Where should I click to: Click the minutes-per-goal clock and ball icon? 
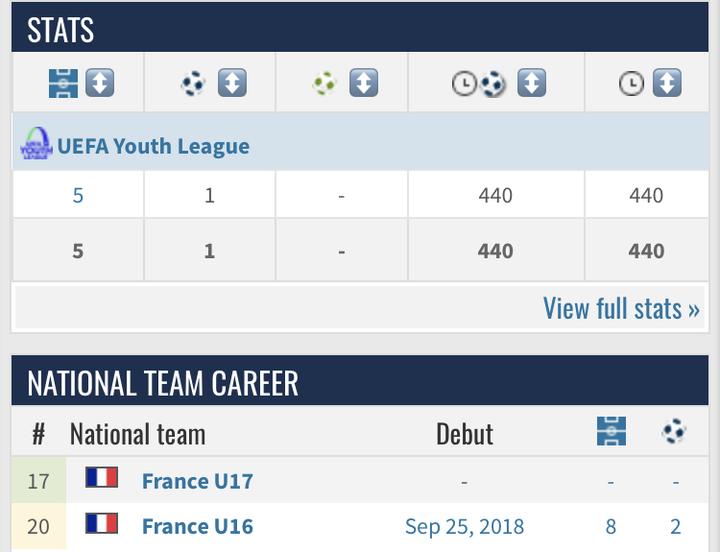point(478,83)
